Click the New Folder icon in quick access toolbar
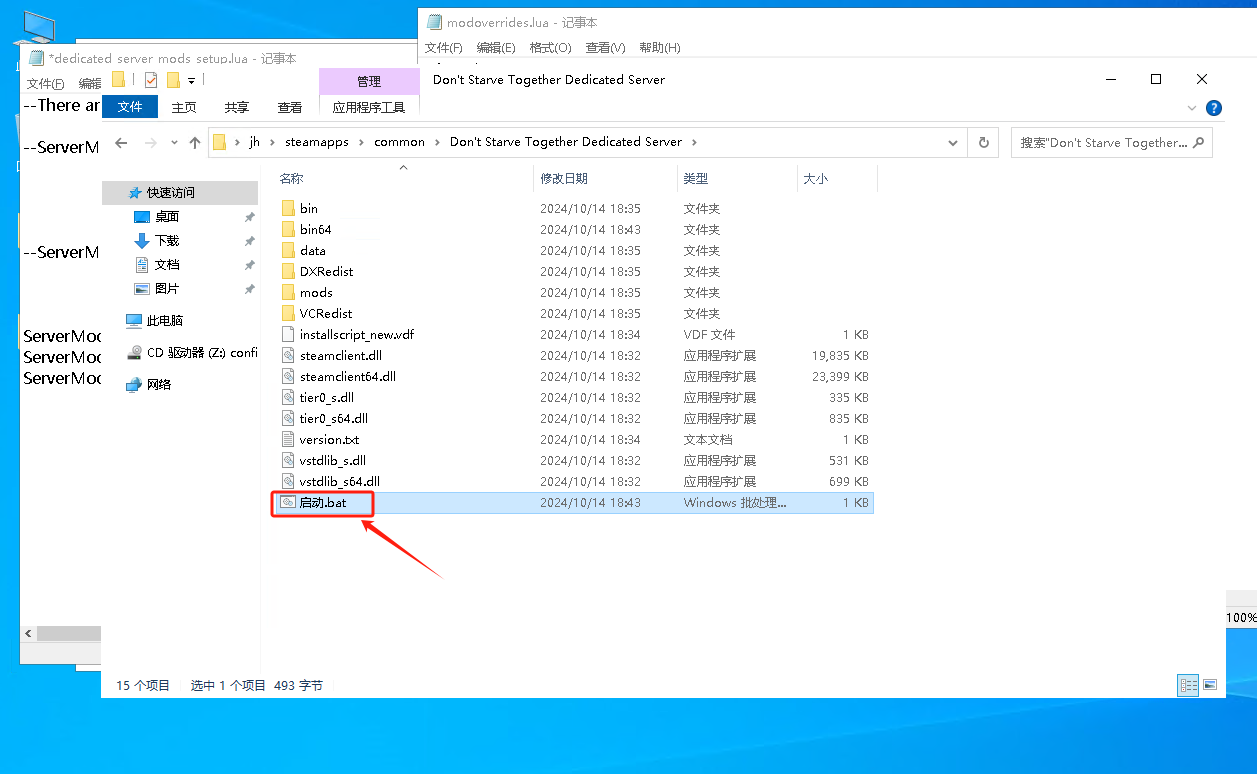1257x774 pixels. [173, 80]
